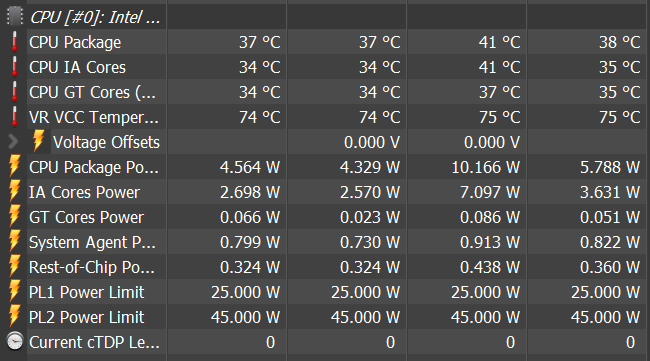Select the VR VCC Temperature row label

[94, 118]
